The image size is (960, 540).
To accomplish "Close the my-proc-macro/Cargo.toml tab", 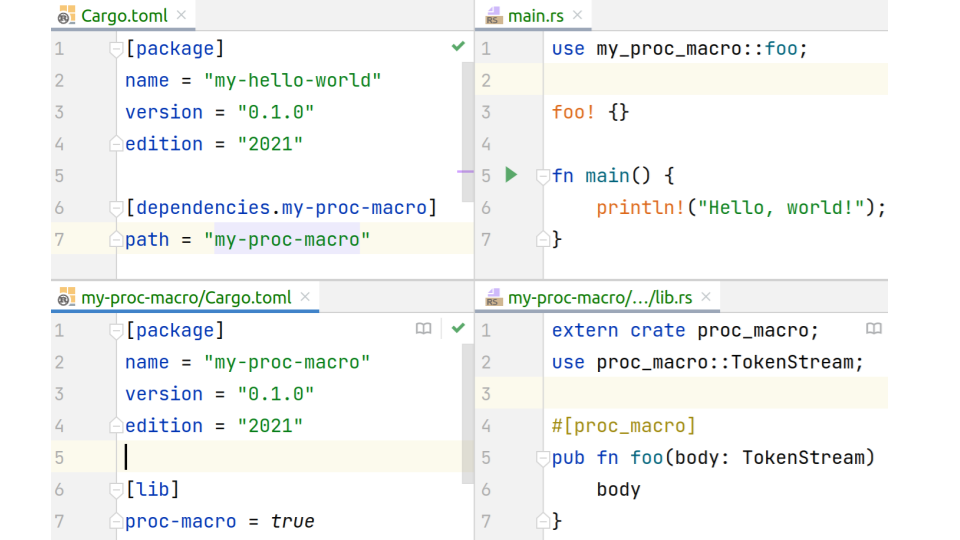I will pos(305,297).
